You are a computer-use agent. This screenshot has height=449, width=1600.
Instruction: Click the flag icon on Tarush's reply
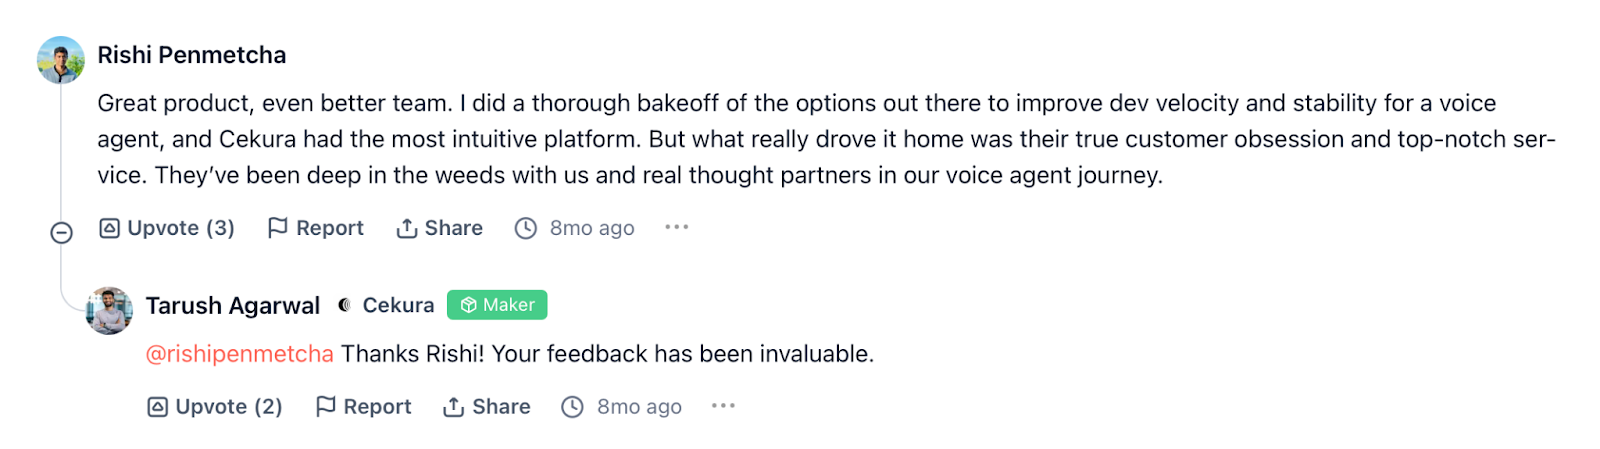pyautogui.click(x=325, y=406)
